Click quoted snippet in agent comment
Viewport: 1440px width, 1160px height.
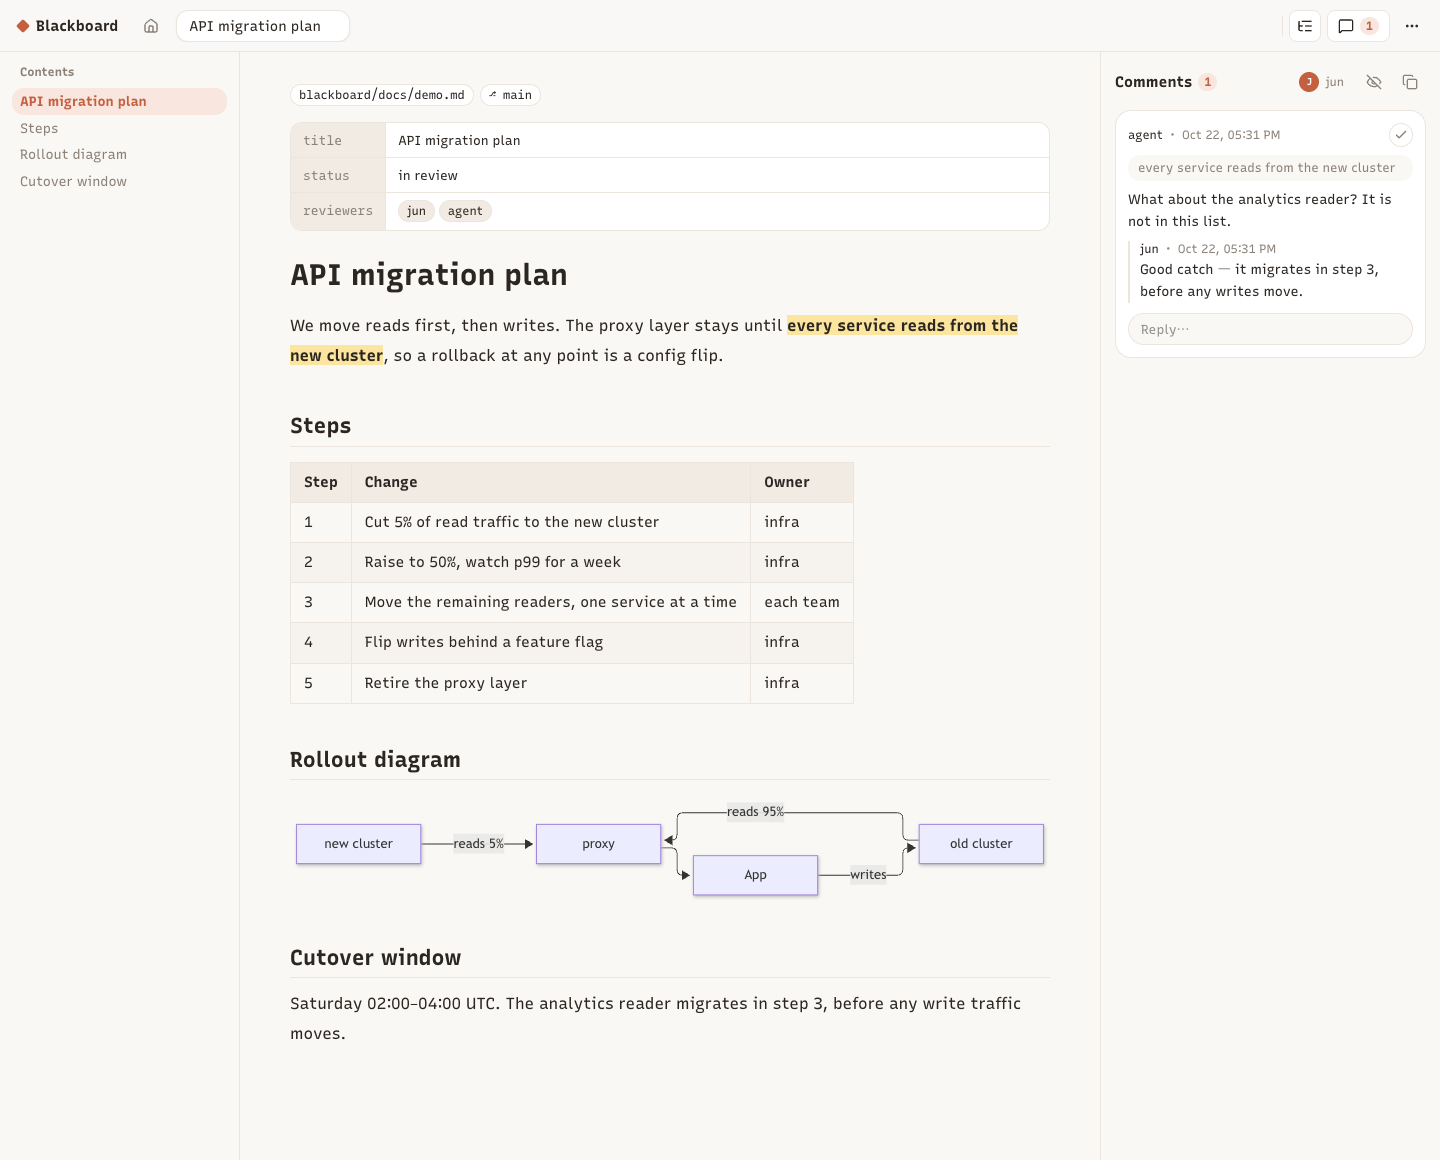(1270, 168)
